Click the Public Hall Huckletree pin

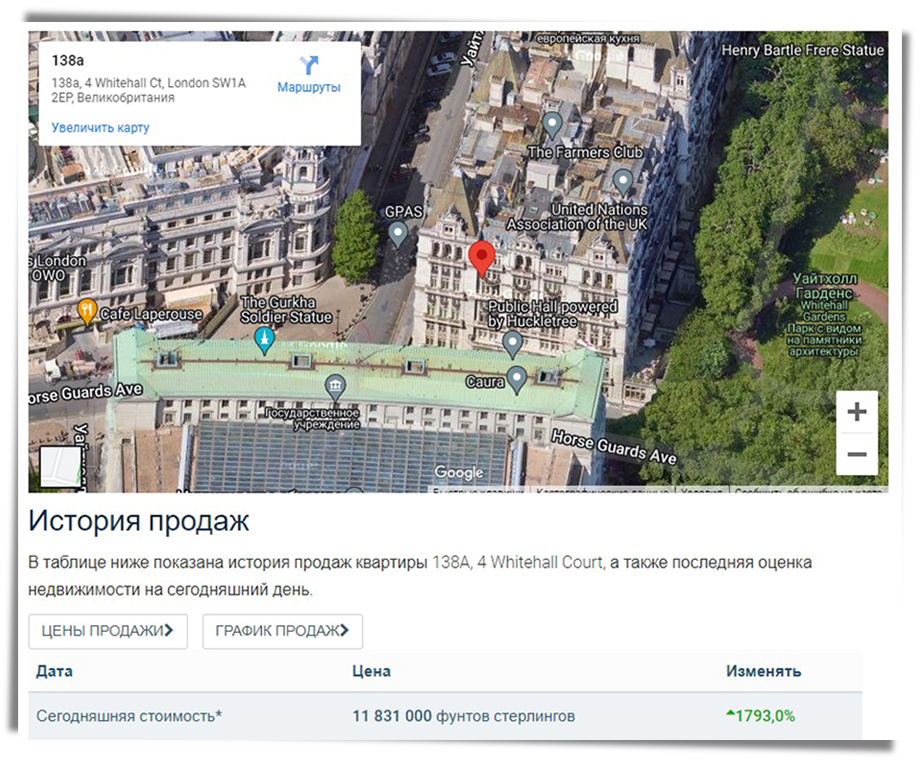[512, 345]
